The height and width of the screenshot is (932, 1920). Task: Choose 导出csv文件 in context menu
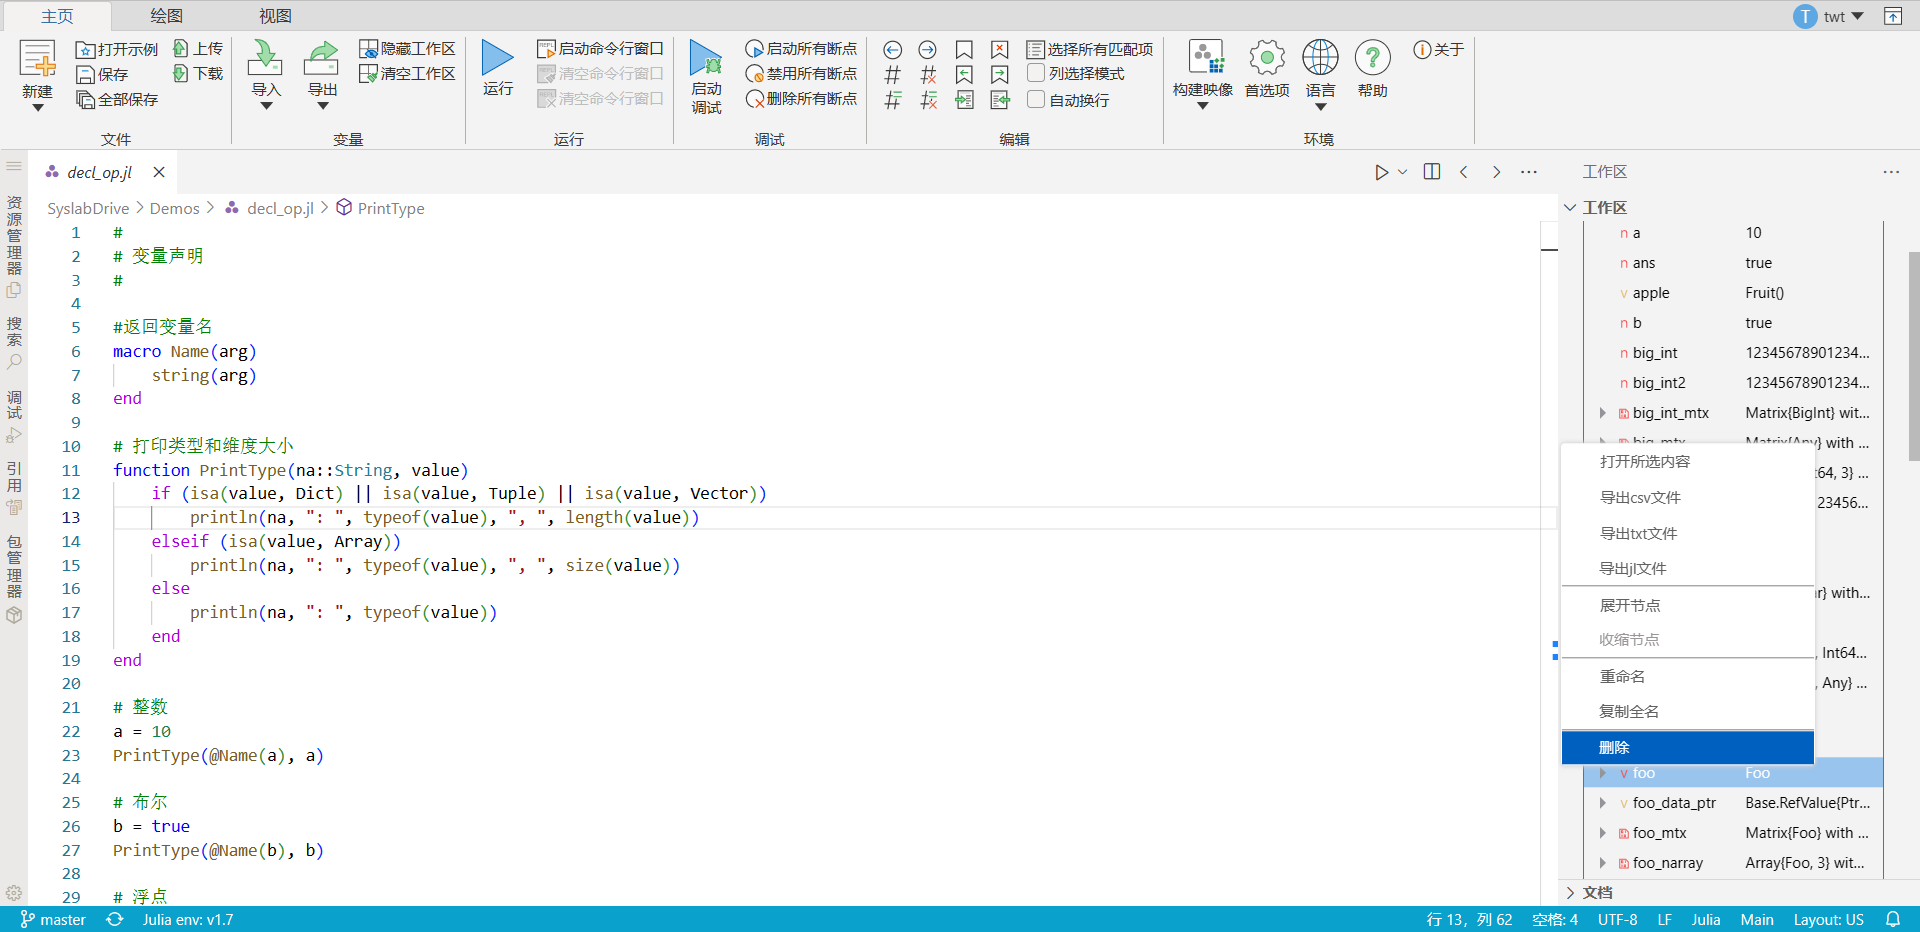click(1688, 497)
